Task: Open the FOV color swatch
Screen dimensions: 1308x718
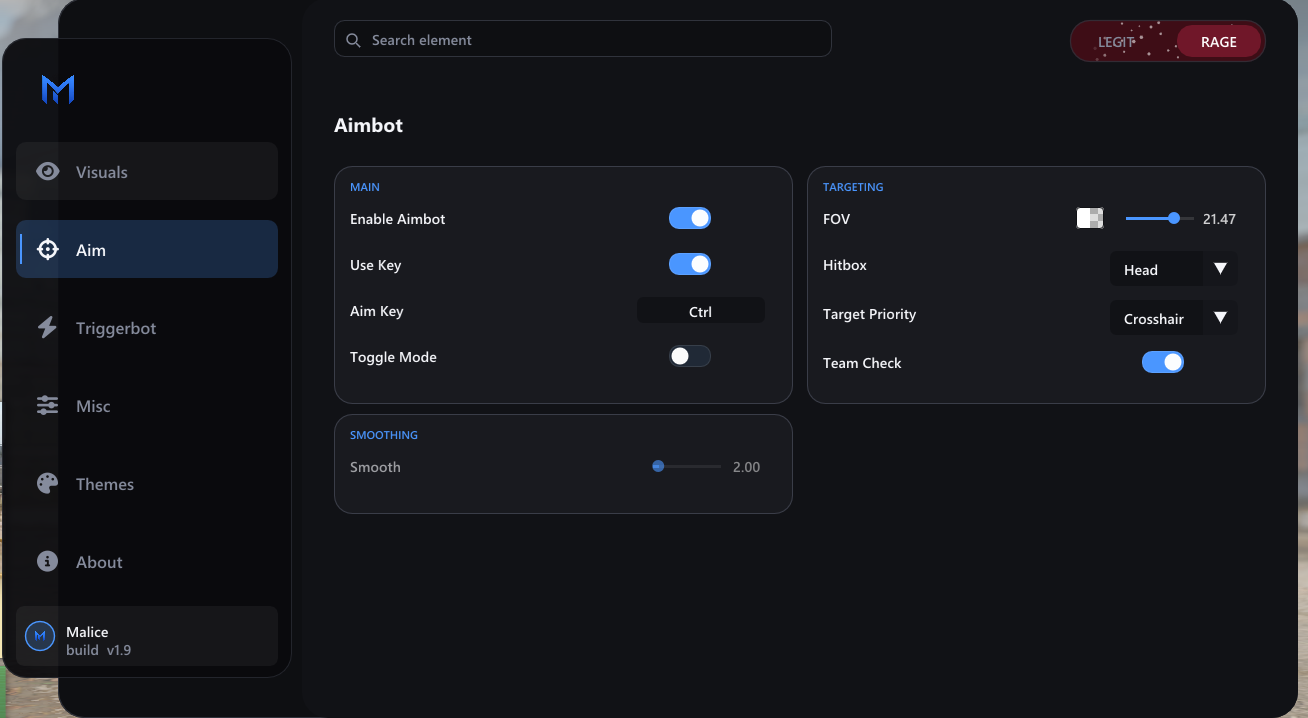Action: point(1089,218)
